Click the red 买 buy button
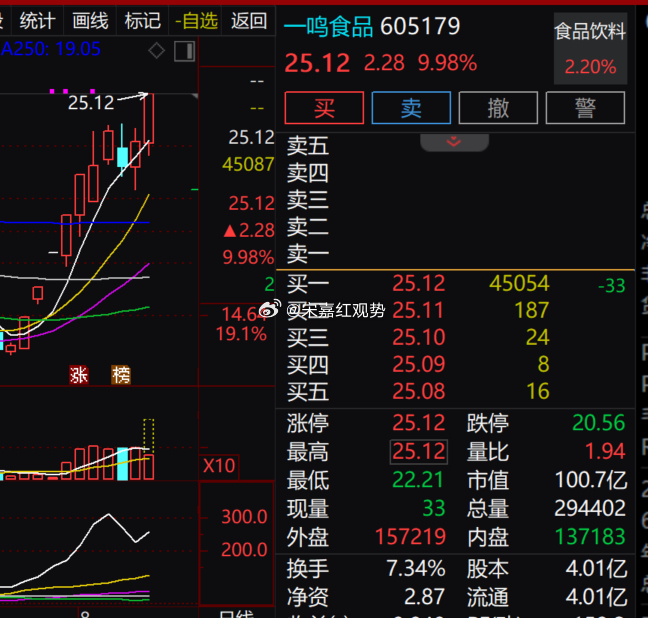This screenshot has width=648, height=618. pos(324,108)
